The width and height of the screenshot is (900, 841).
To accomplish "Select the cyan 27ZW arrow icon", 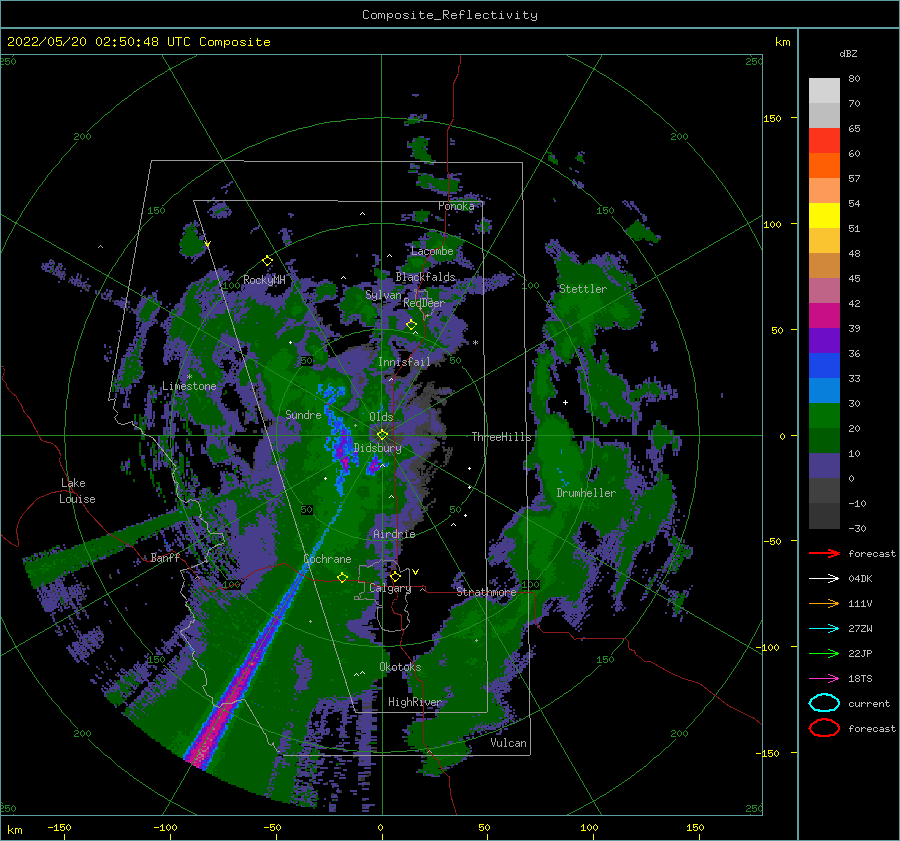I will click(824, 629).
